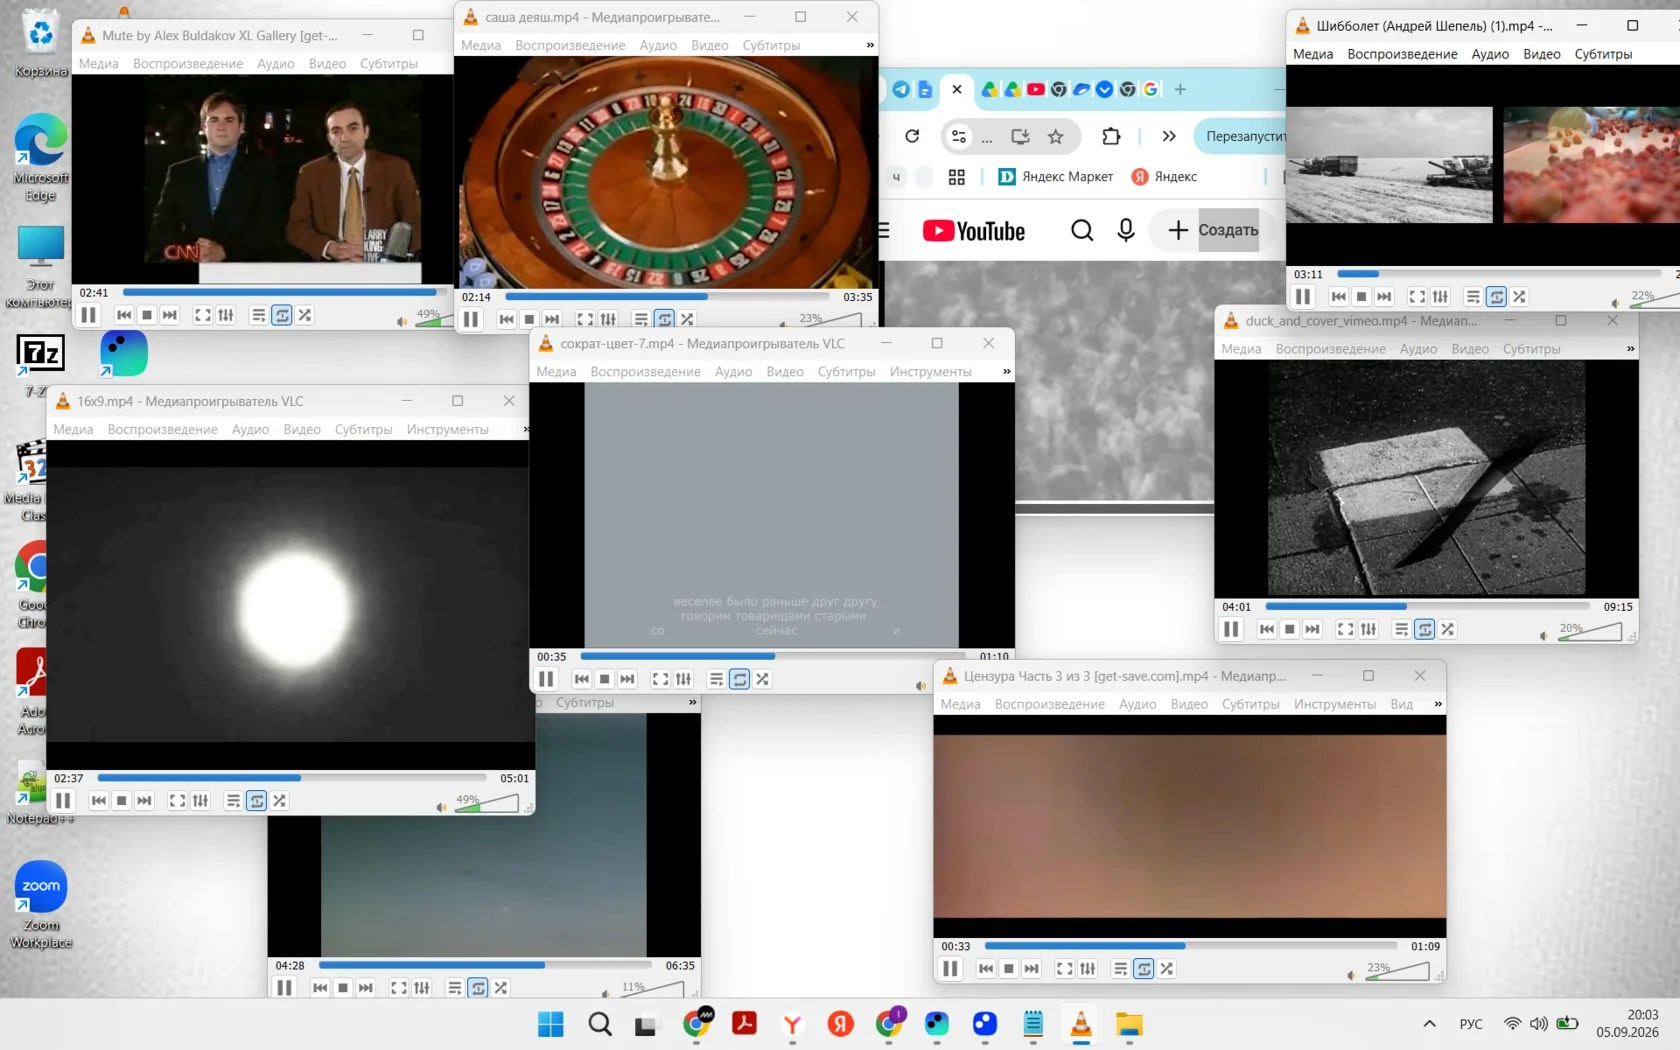Open the browser extensions puzzle icon

1111,136
